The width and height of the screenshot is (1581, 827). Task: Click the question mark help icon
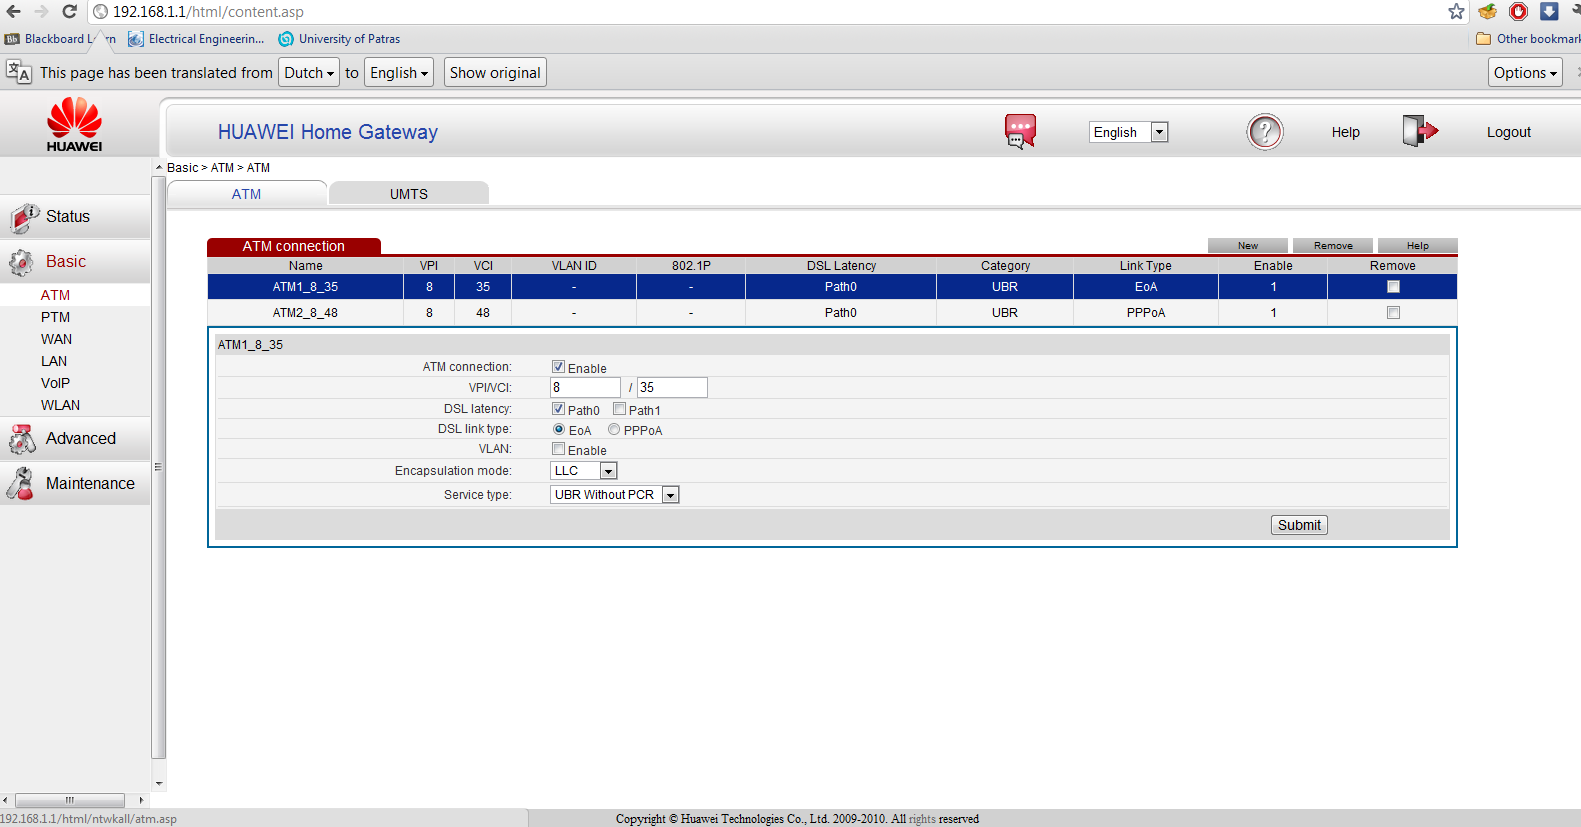click(x=1265, y=132)
